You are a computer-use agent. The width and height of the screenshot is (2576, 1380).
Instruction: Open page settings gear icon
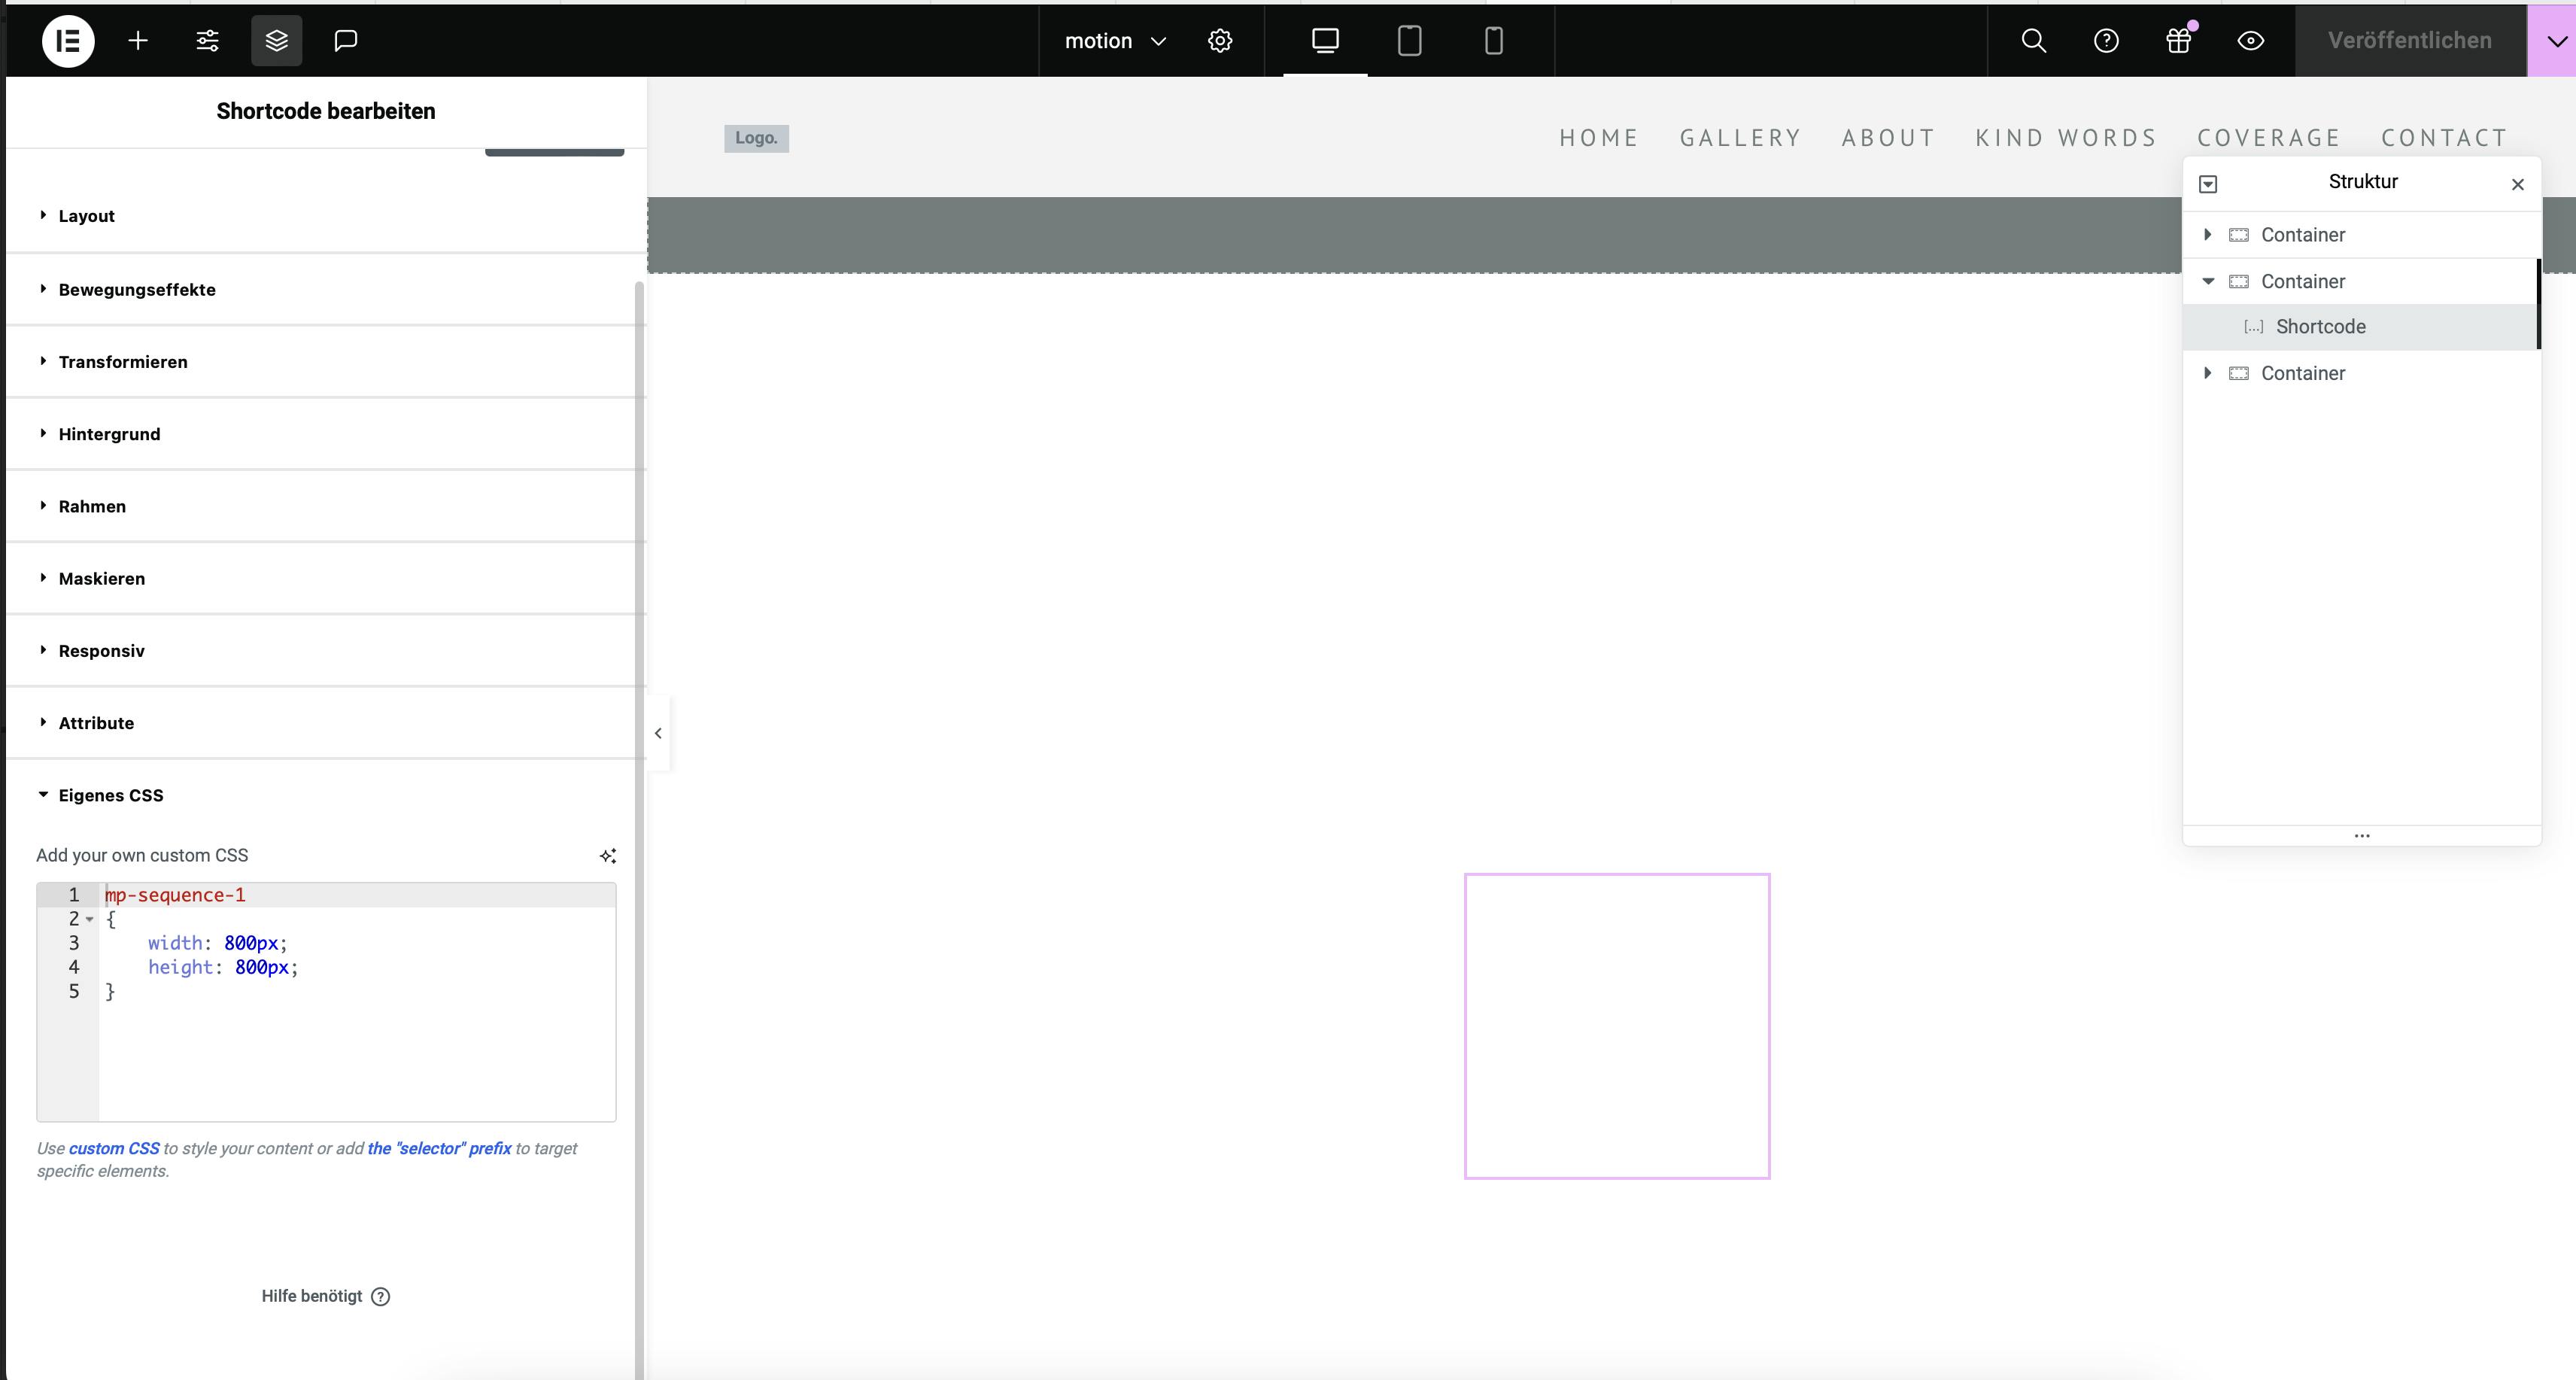tap(1219, 41)
